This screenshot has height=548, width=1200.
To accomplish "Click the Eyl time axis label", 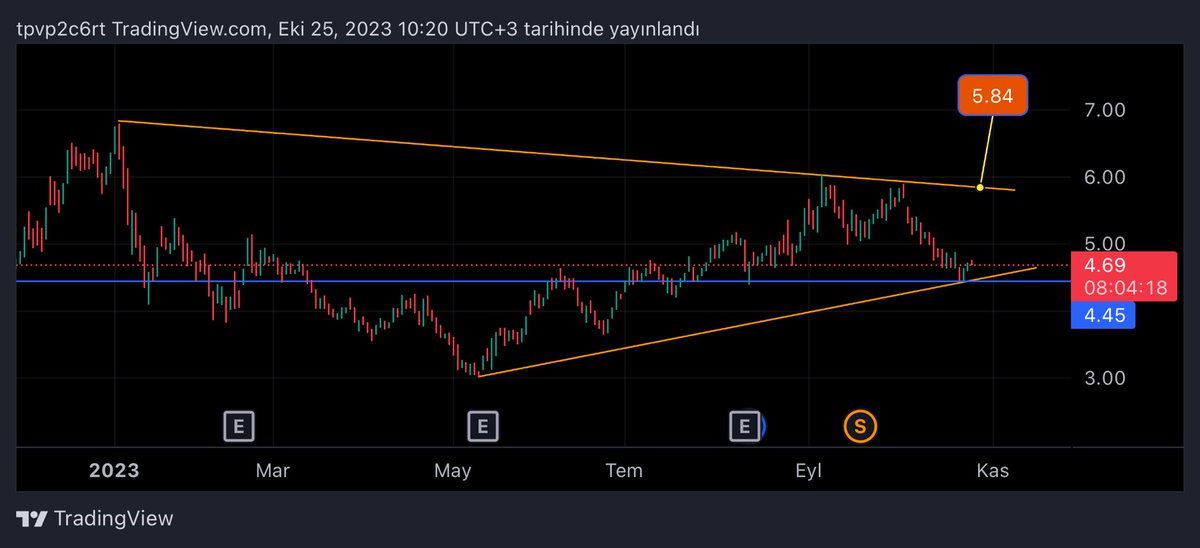I will pos(808,471).
